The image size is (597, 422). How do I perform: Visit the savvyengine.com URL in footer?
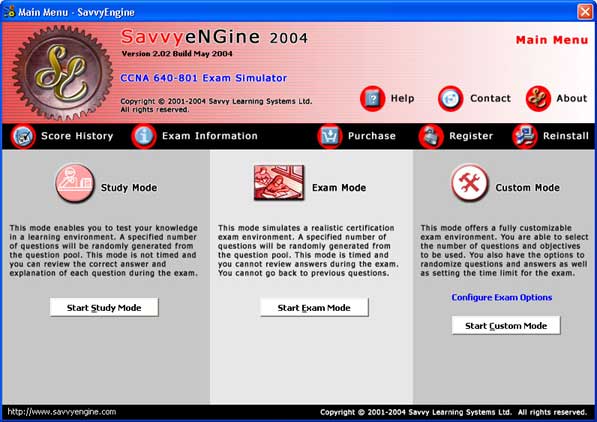62,412
